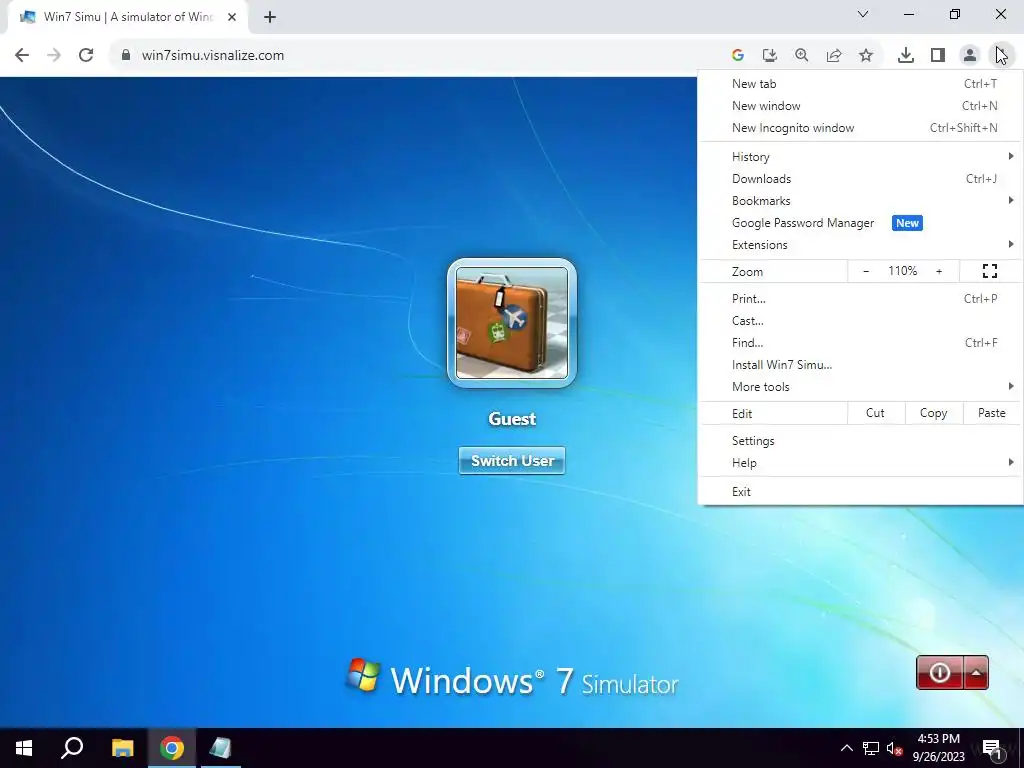The width and height of the screenshot is (1024, 768).
Task: Toggle the Chrome side panel icon
Action: (x=938, y=56)
